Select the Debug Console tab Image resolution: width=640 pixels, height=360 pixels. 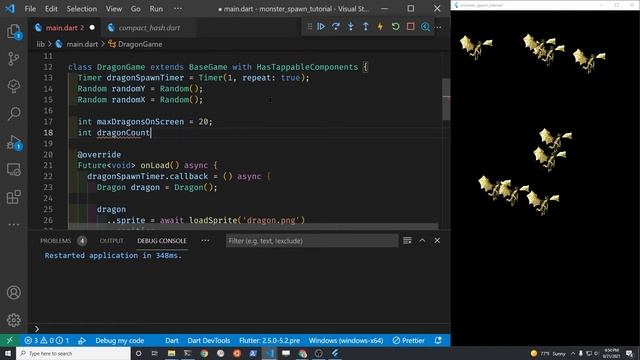[162, 241]
